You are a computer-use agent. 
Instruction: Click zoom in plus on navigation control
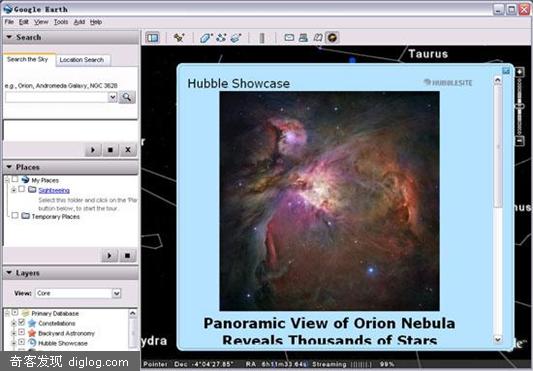click(x=519, y=72)
